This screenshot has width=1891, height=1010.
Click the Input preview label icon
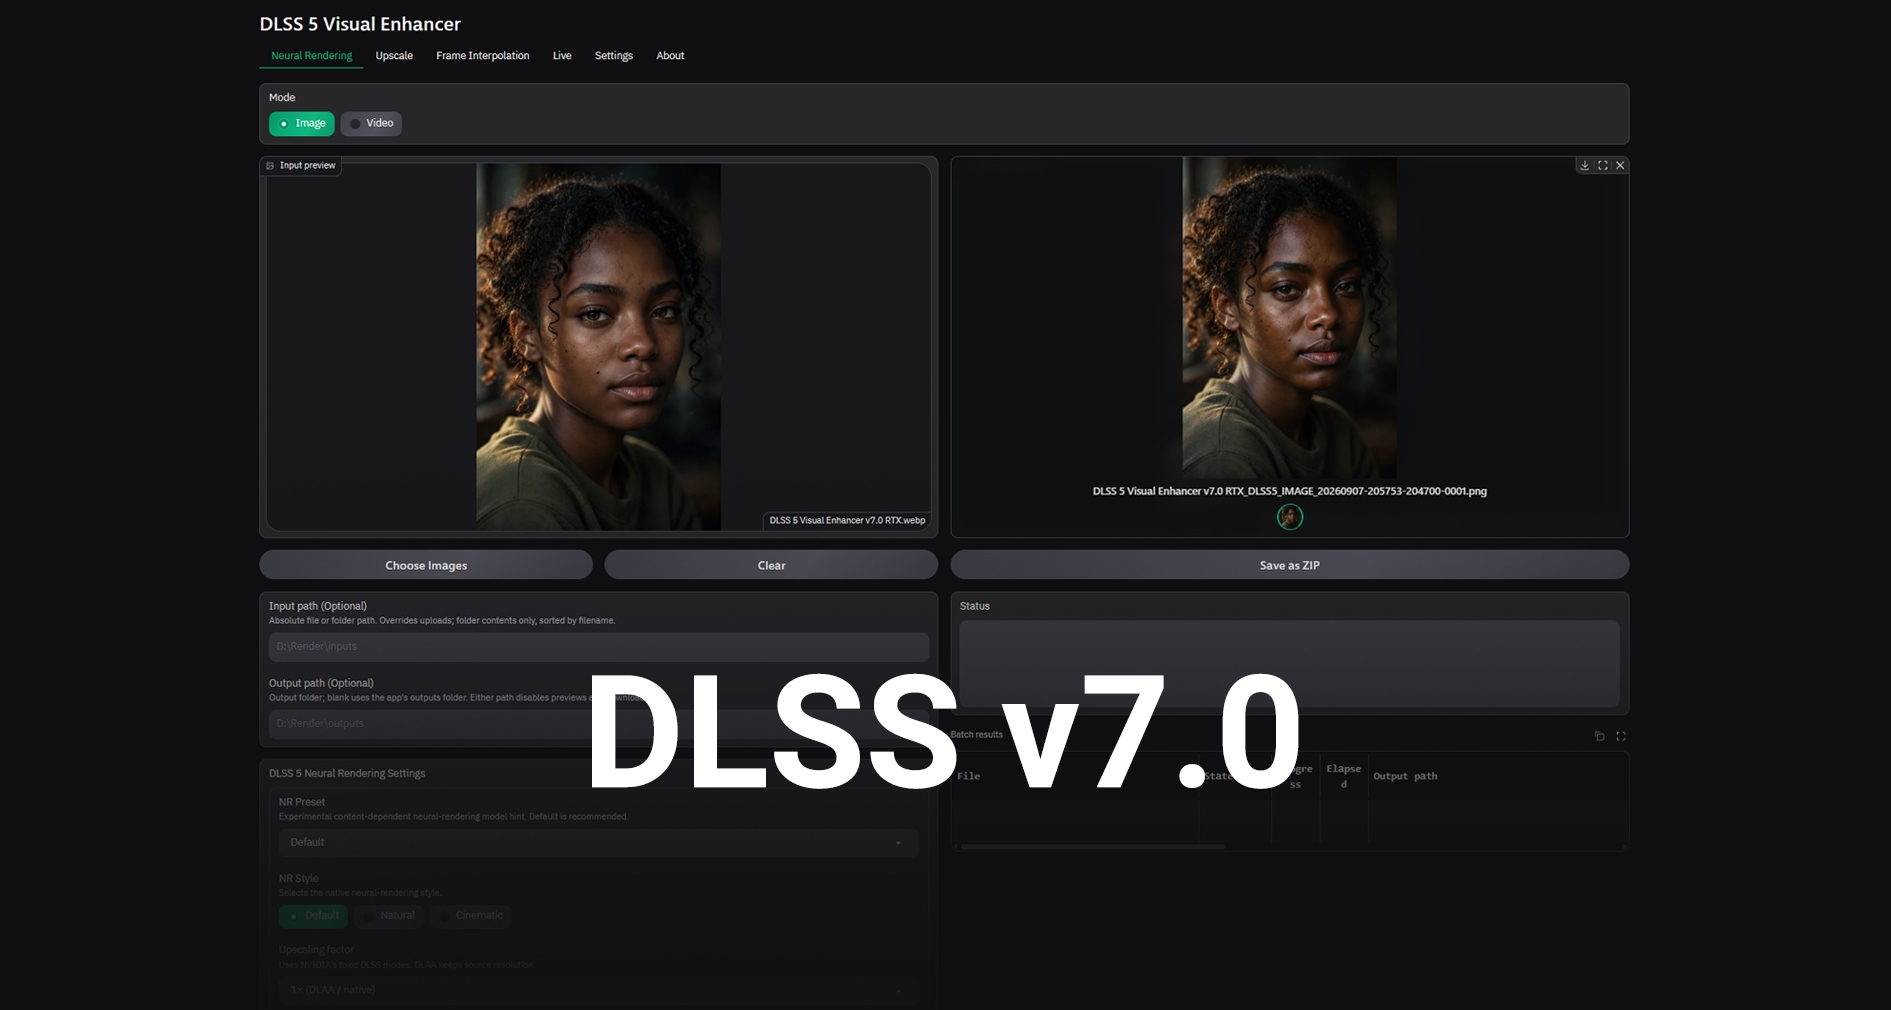[x=270, y=166]
